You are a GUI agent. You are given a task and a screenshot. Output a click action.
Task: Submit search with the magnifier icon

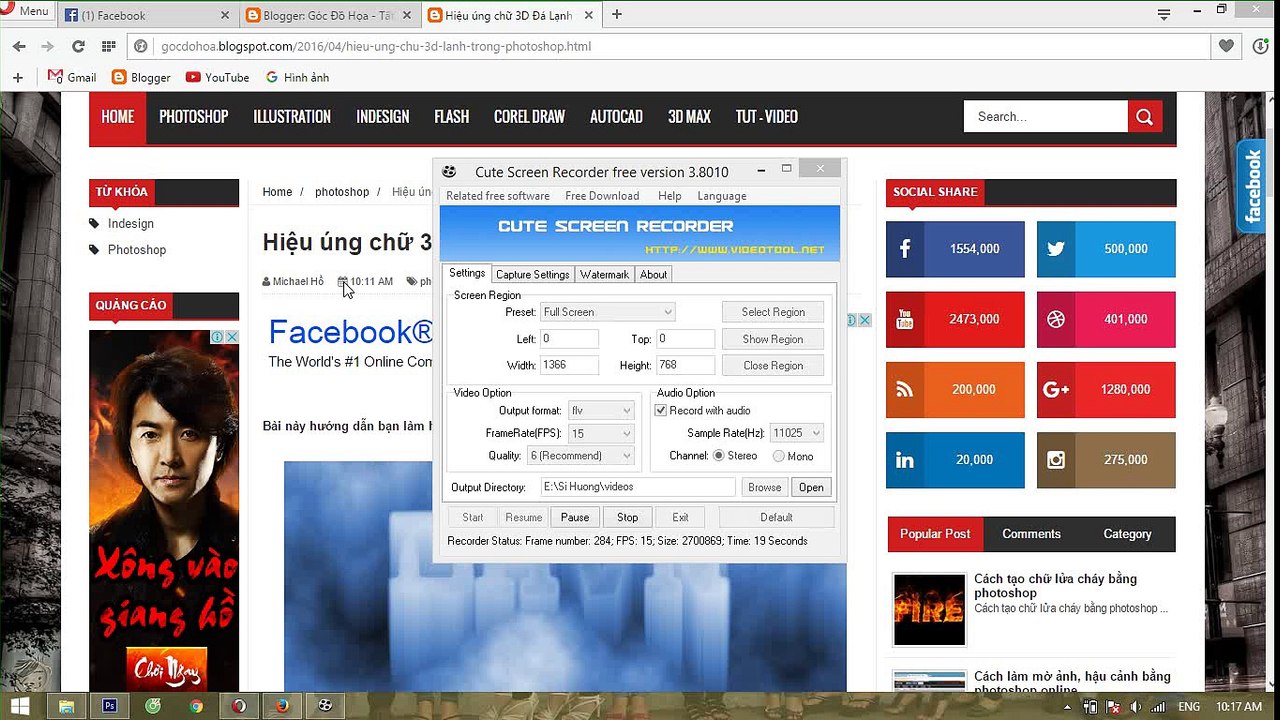(x=1145, y=116)
